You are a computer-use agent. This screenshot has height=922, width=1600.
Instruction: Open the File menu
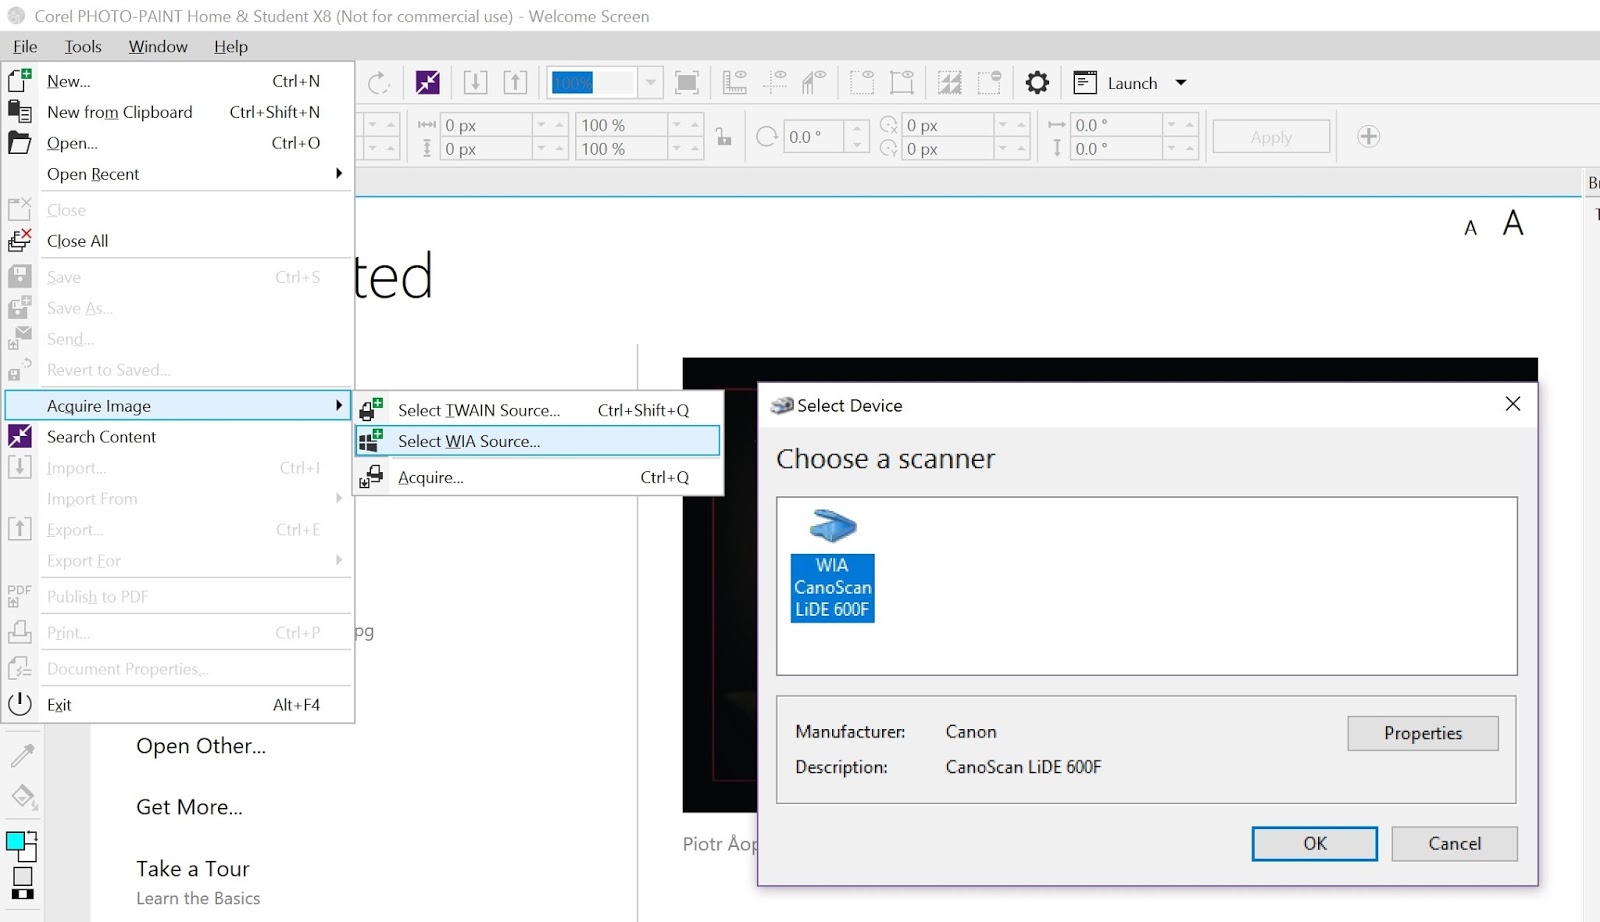pyautogui.click(x=25, y=46)
